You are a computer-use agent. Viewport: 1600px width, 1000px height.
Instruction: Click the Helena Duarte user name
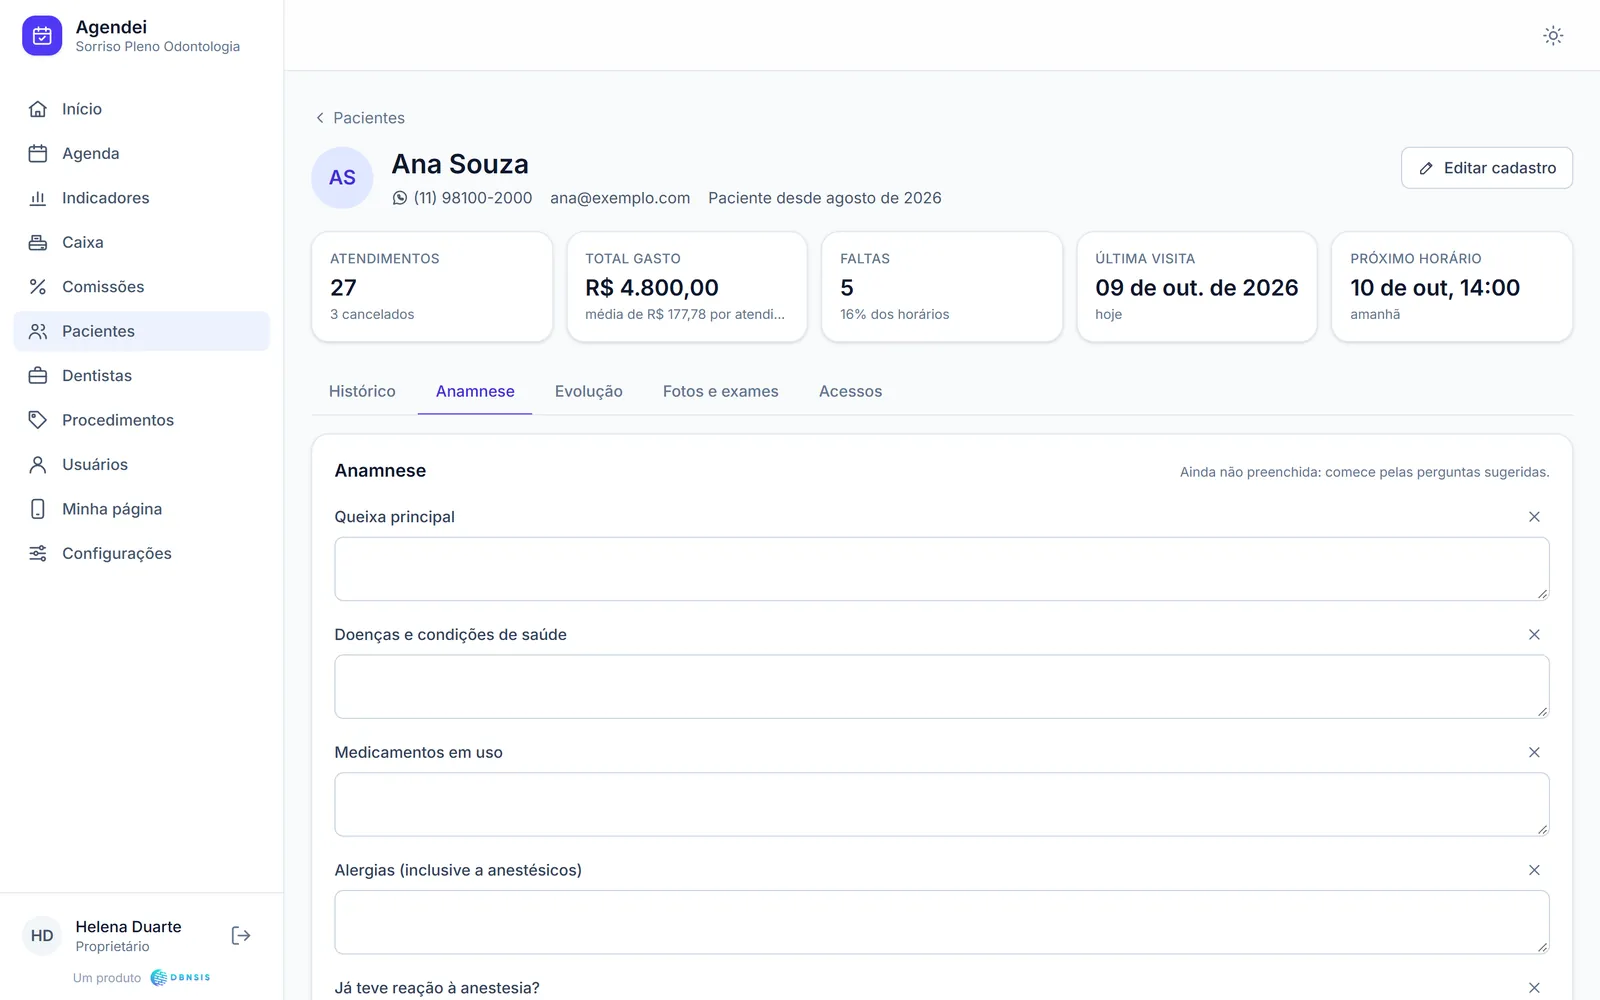(129, 927)
